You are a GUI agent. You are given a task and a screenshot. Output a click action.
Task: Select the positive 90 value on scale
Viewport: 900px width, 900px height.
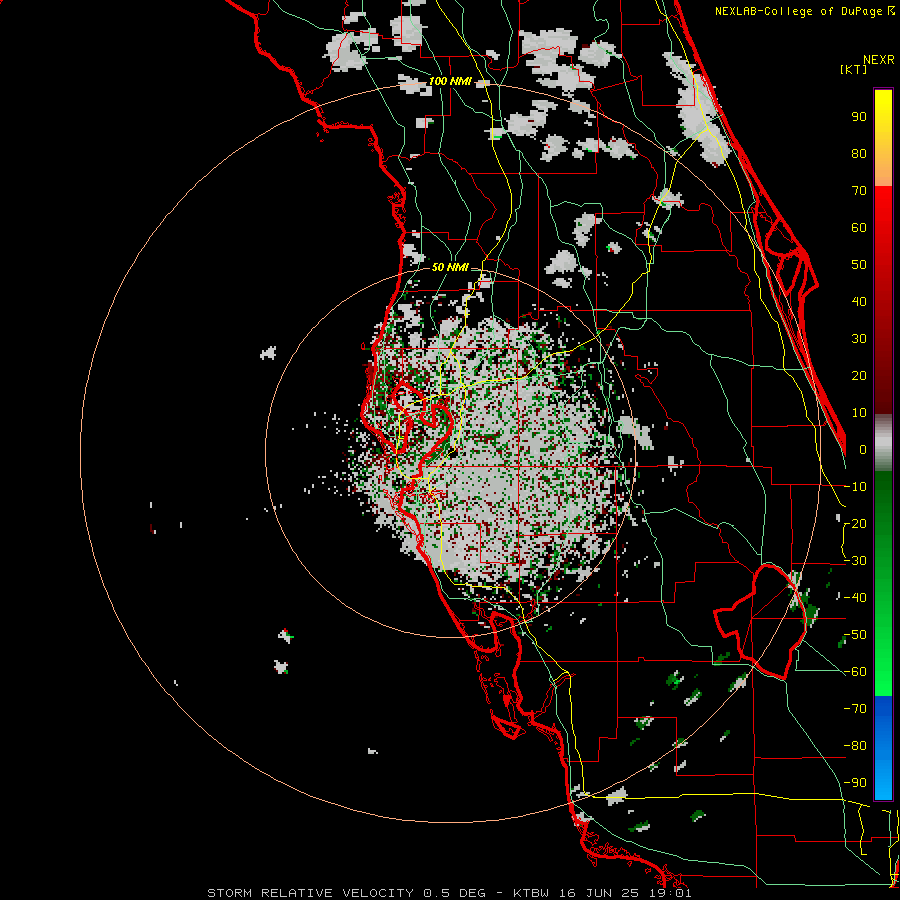tap(859, 117)
